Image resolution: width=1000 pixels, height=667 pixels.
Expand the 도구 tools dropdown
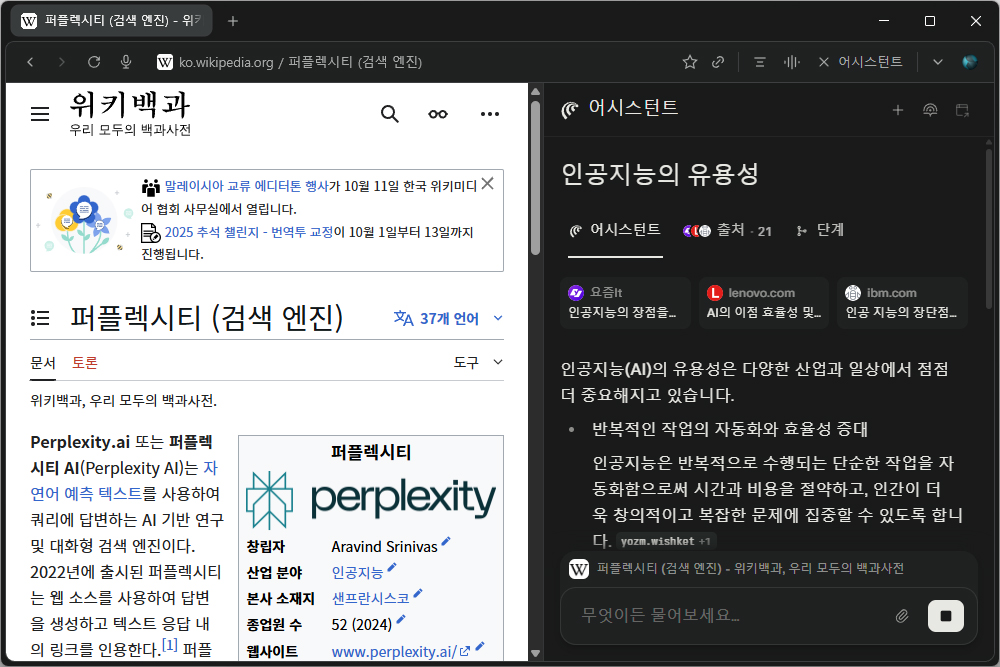point(478,362)
